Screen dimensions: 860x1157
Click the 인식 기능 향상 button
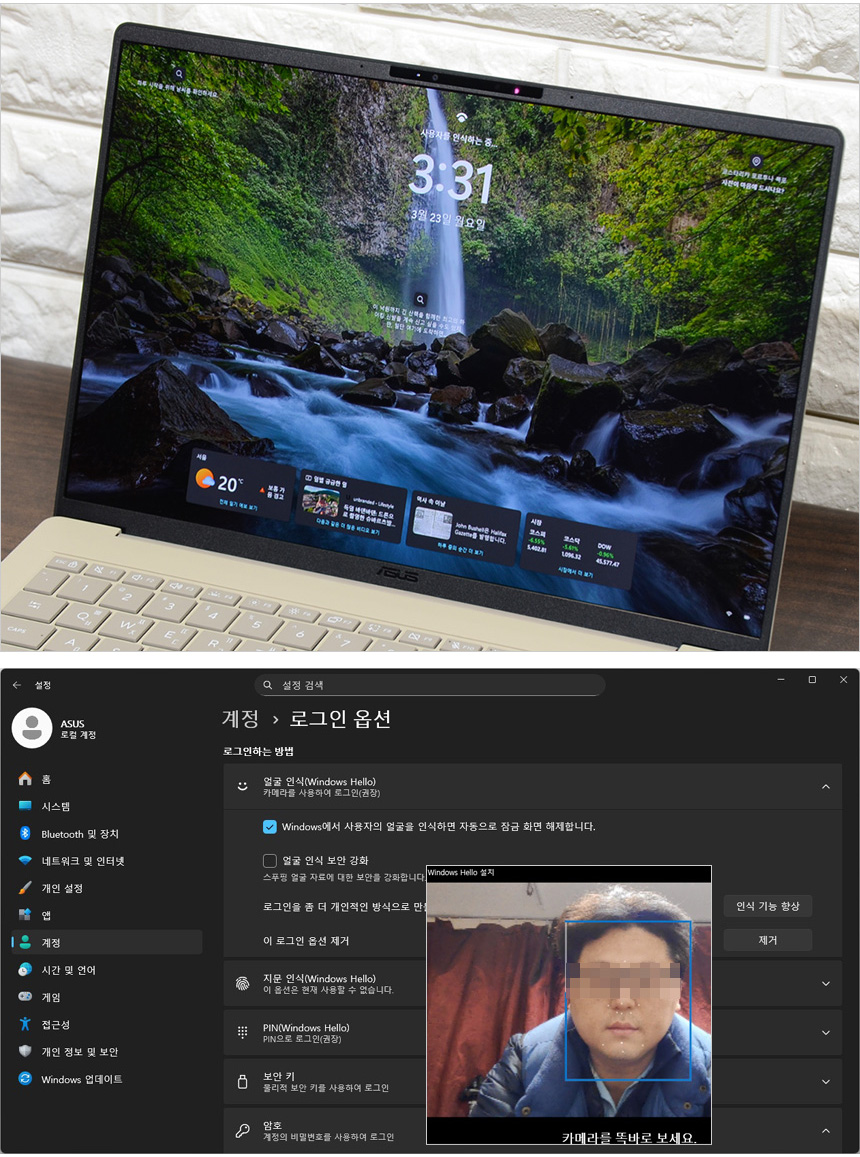click(x=767, y=906)
